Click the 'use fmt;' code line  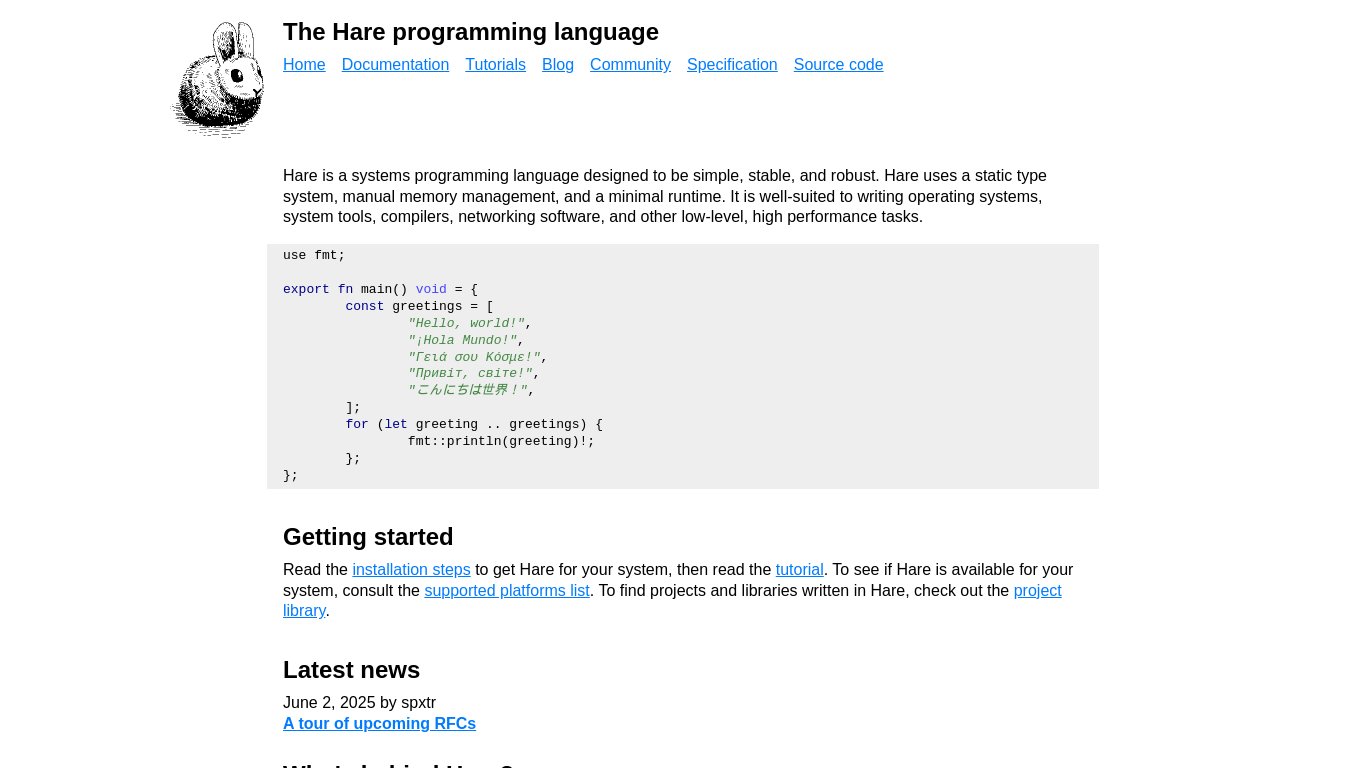click(314, 256)
